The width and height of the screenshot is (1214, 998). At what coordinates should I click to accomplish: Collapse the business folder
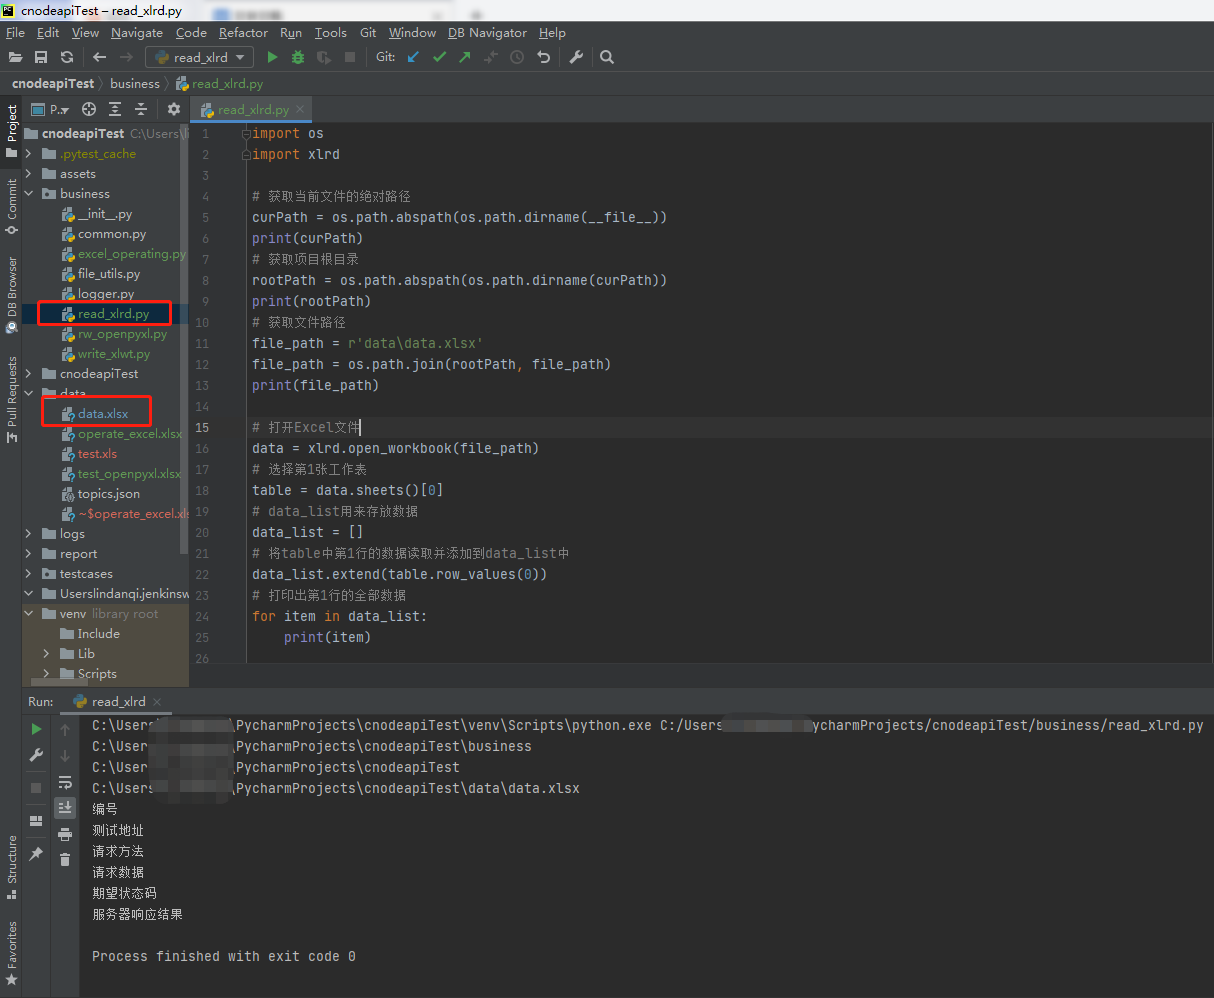(29, 194)
